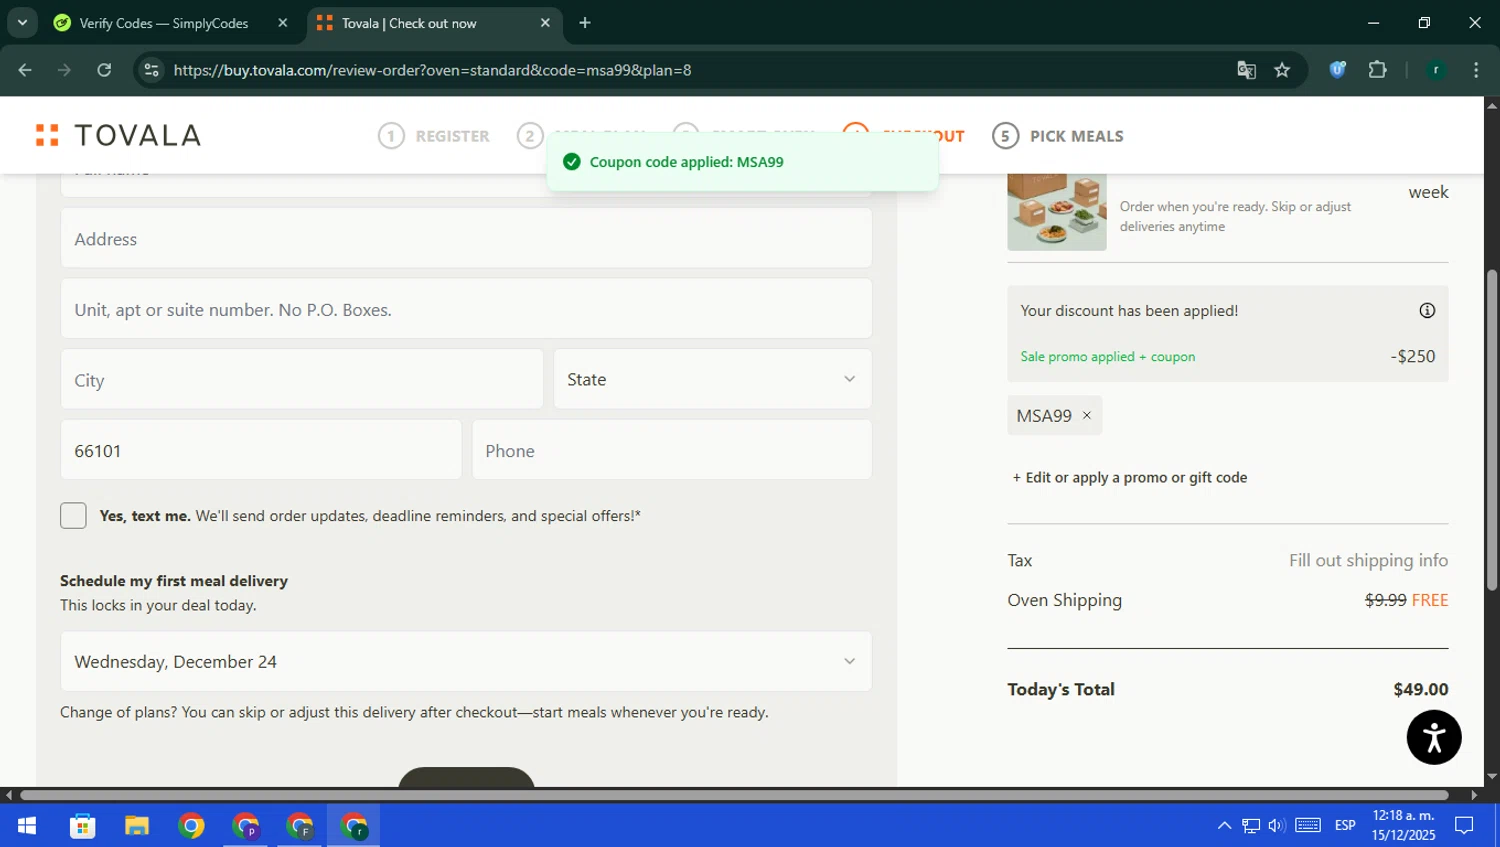Open the delivery date dropdown Wednesday, December 24
Viewport: 1500px width, 847px height.
coord(466,661)
